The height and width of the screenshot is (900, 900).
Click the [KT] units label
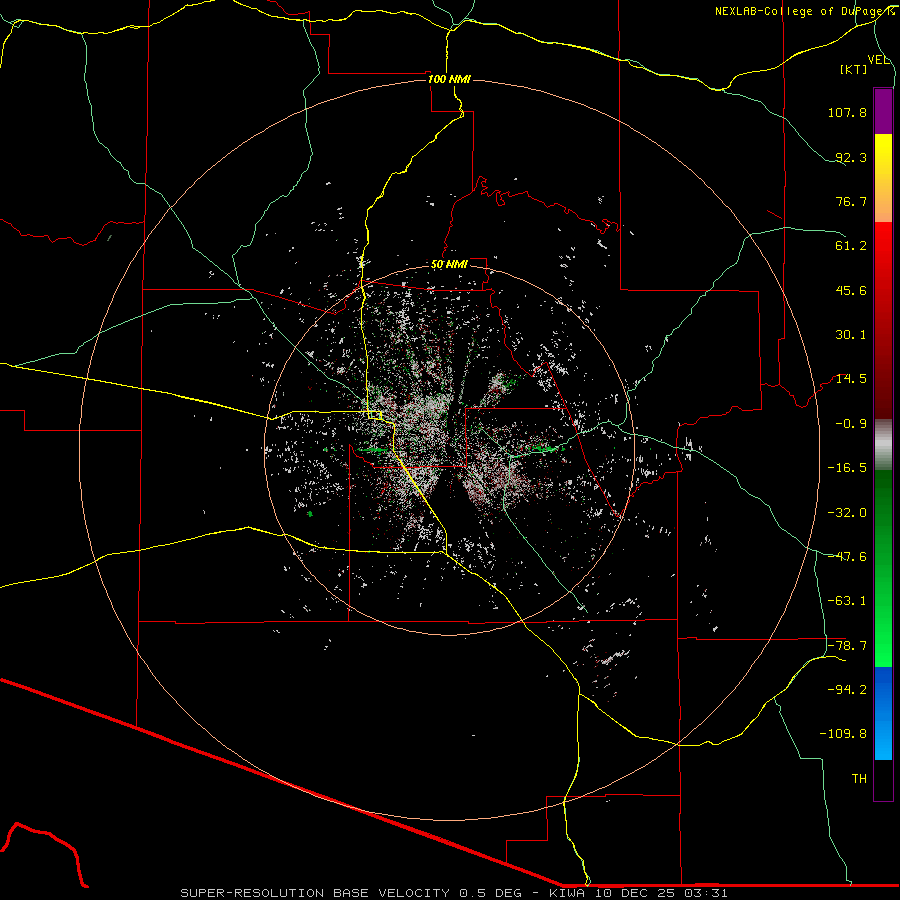(x=854, y=69)
